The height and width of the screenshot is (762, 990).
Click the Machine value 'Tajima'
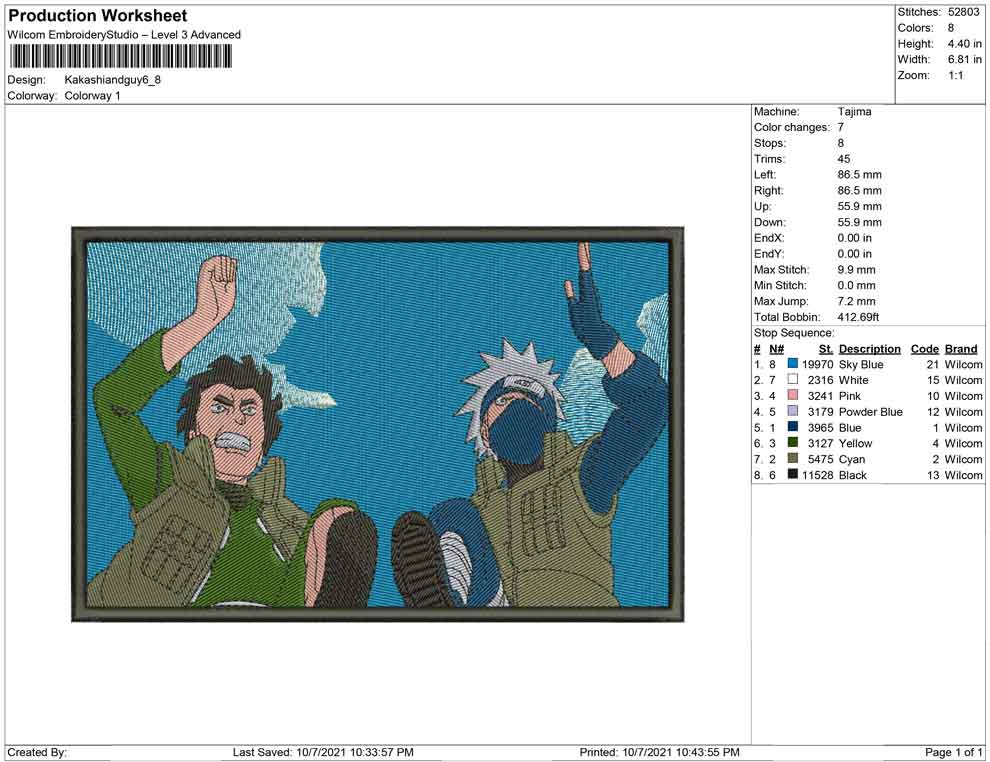pos(854,112)
